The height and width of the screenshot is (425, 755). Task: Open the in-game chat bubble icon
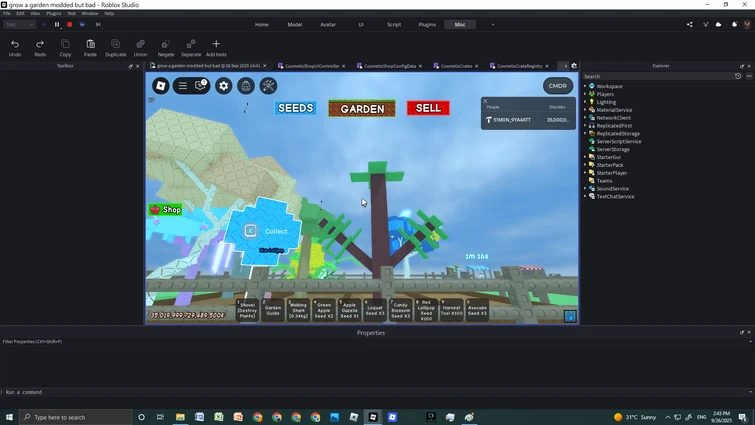pyautogui.click(x=200, y=86)
